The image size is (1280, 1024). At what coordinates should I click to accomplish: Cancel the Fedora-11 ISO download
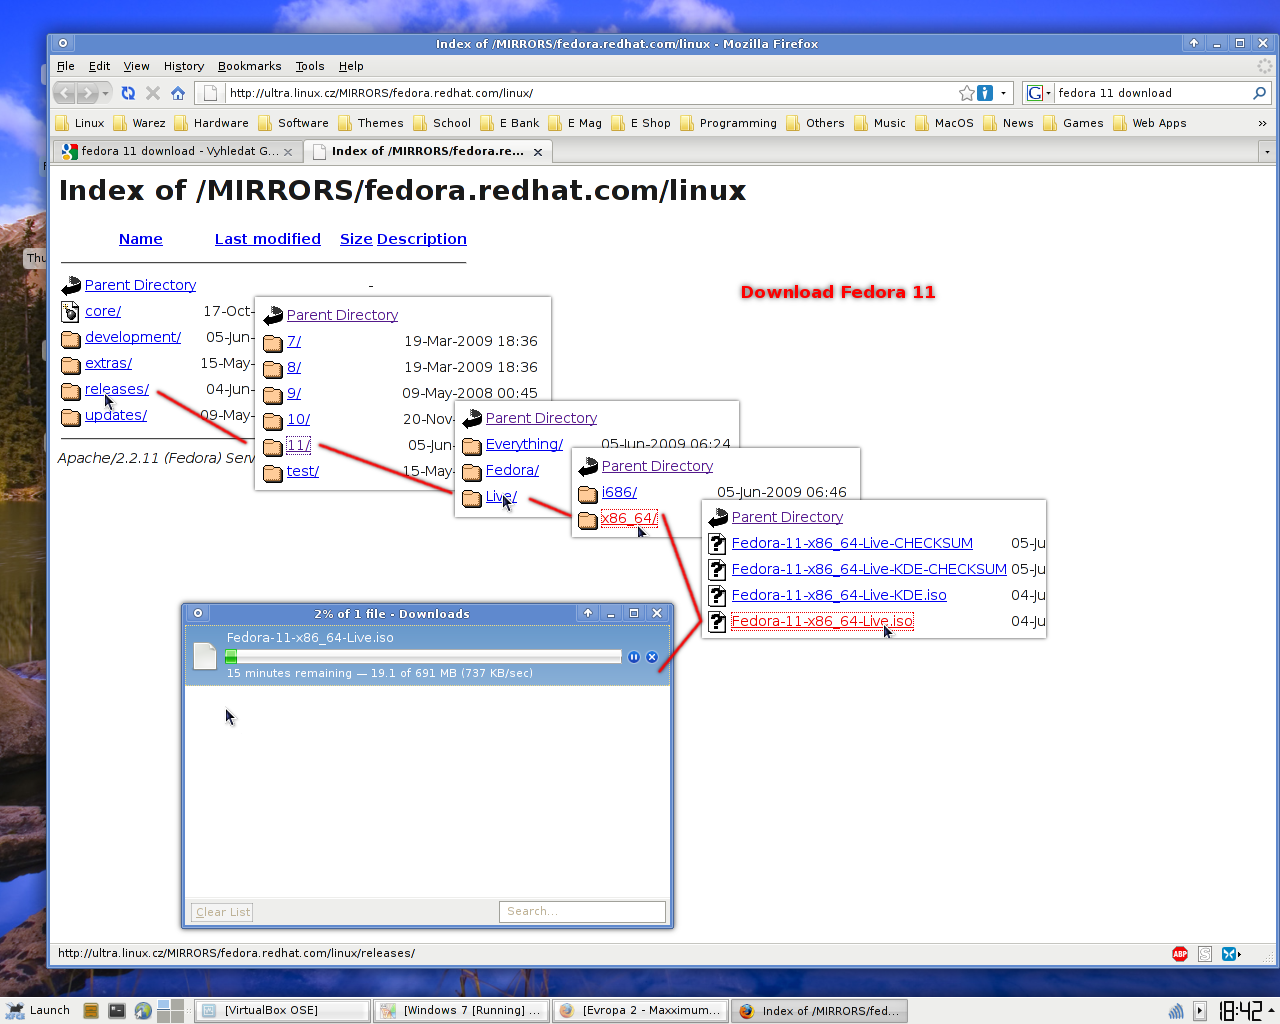pyautogui.click(x=652, y=657)
